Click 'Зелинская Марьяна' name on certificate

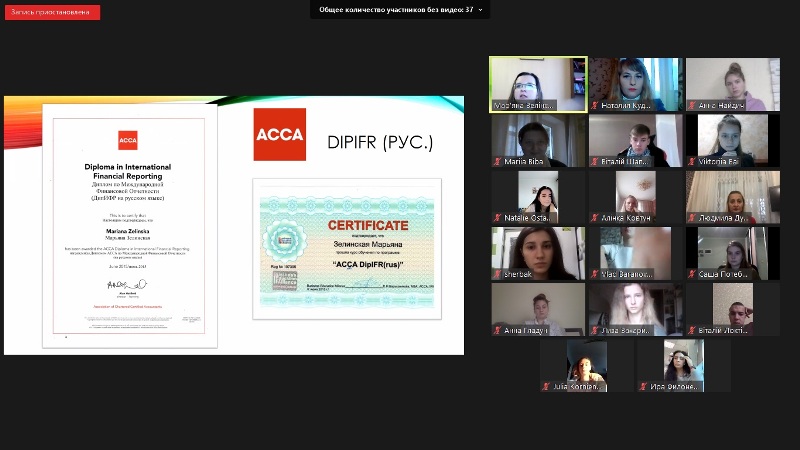coord(368,244)
